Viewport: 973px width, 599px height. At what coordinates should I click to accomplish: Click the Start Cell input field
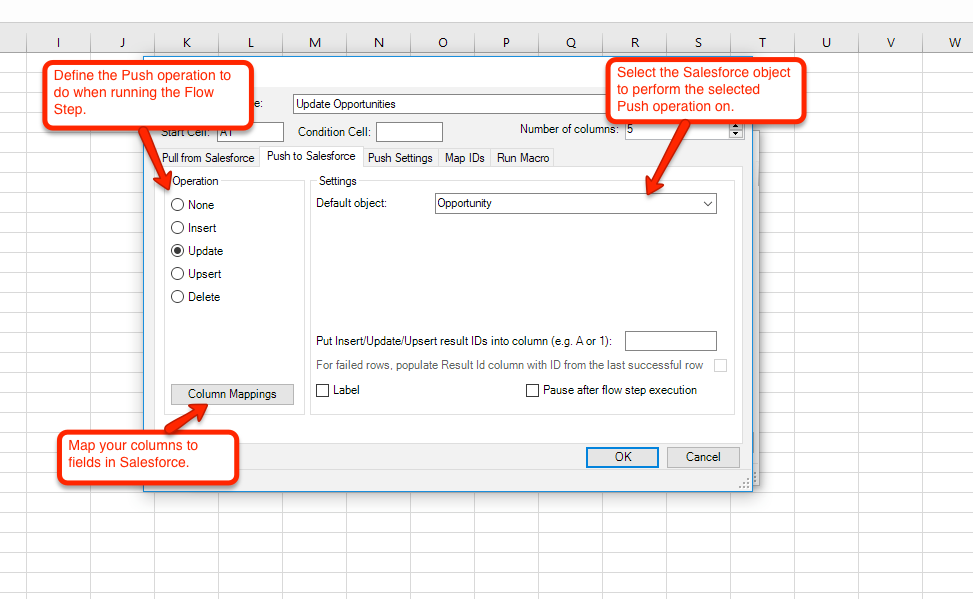(251, 132)
